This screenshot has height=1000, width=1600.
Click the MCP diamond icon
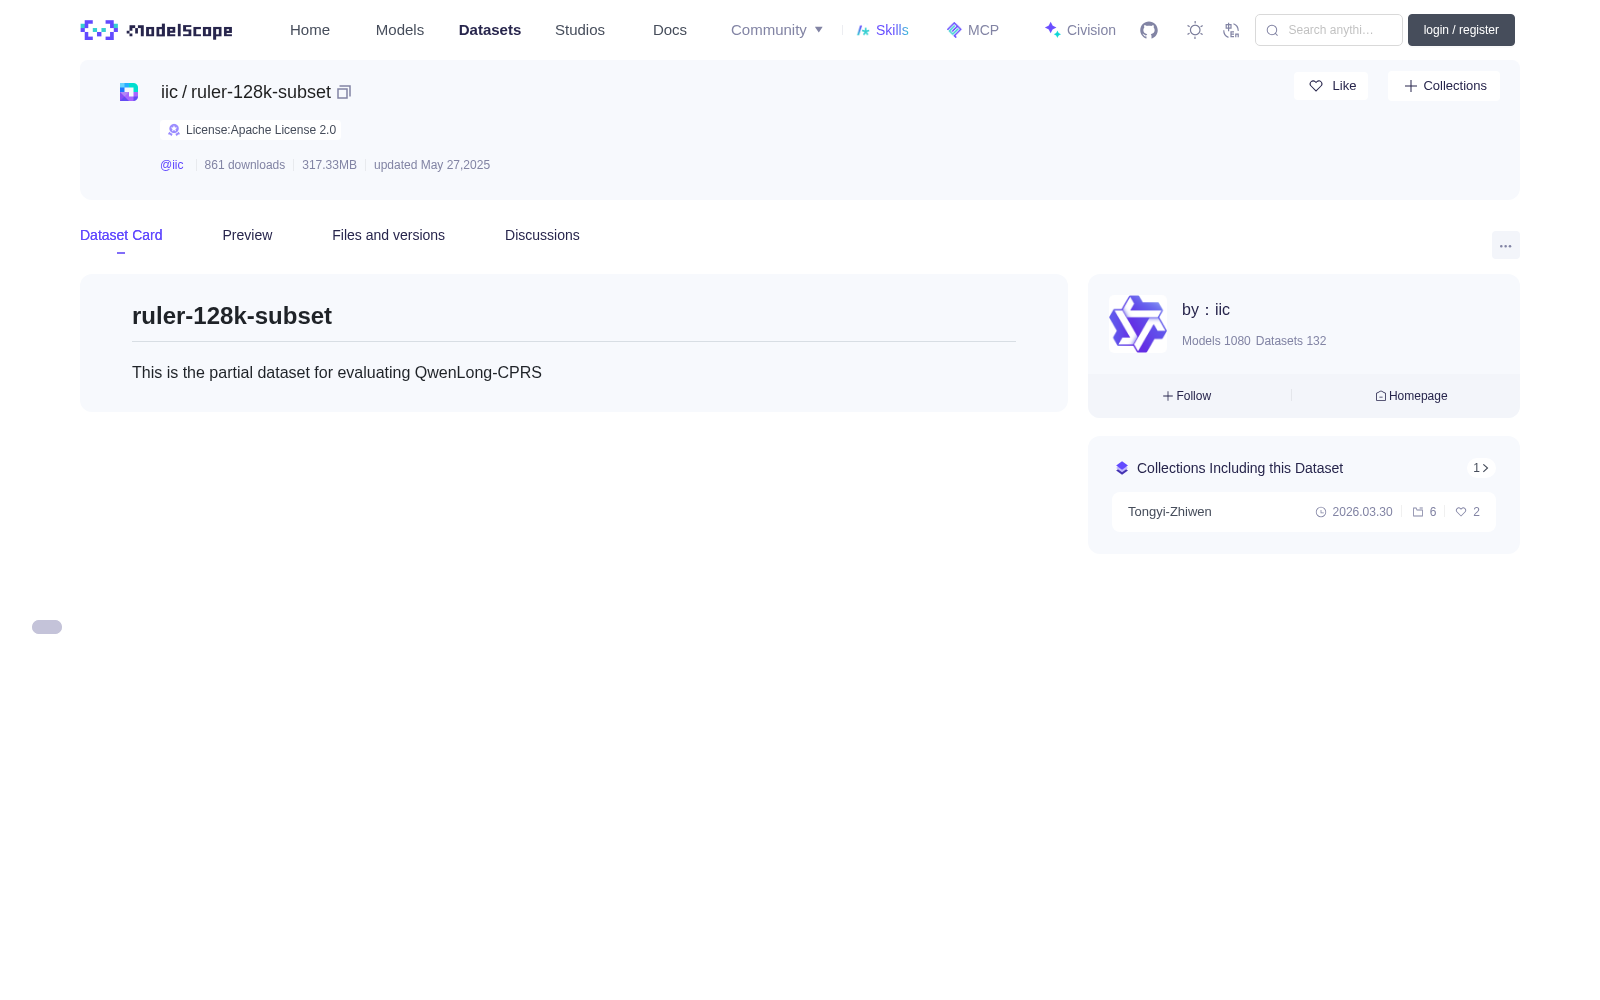[954, 30]
